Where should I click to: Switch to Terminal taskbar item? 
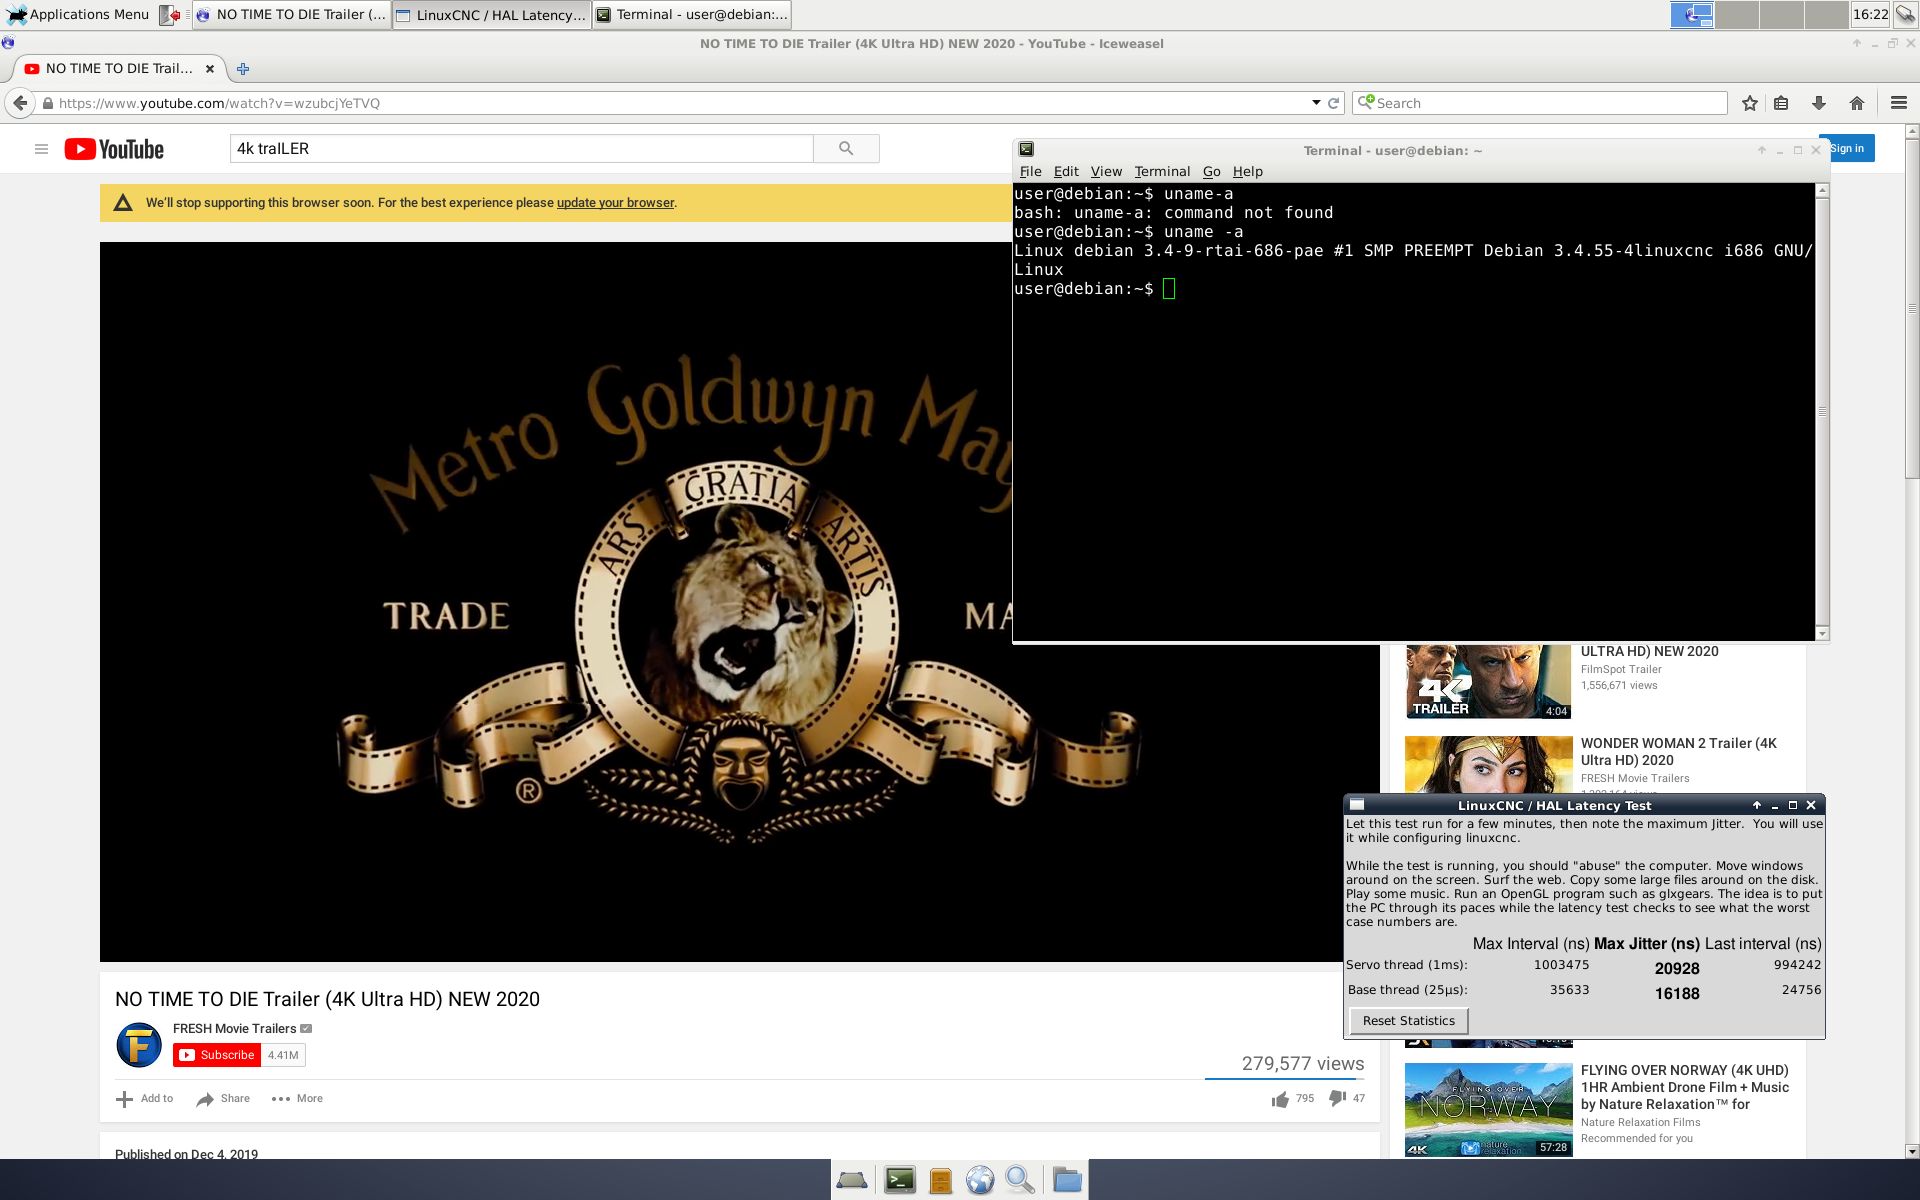point(691,14)
